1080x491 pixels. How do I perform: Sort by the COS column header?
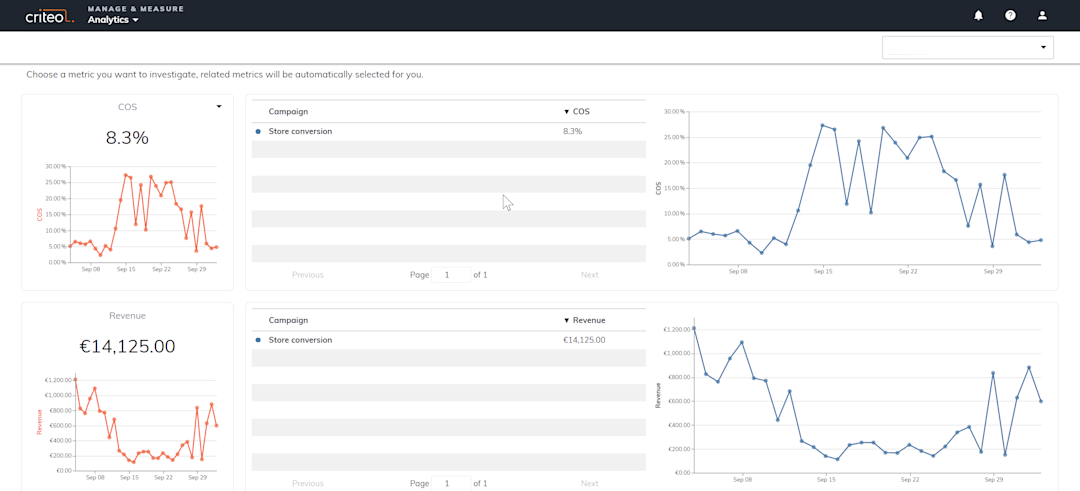(x=577, y=112)
